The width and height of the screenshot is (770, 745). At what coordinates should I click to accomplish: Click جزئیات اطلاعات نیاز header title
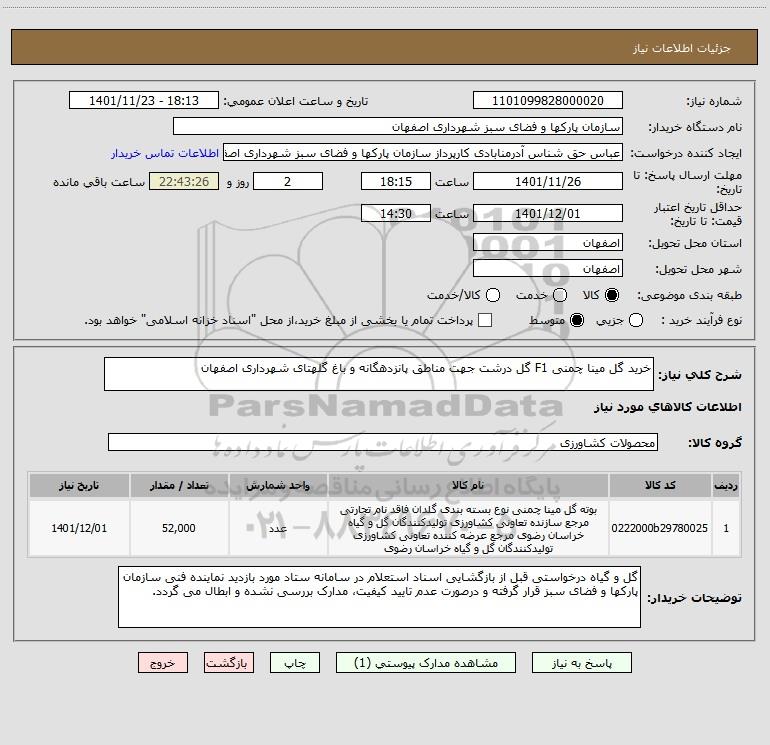(x=681, y=48)
